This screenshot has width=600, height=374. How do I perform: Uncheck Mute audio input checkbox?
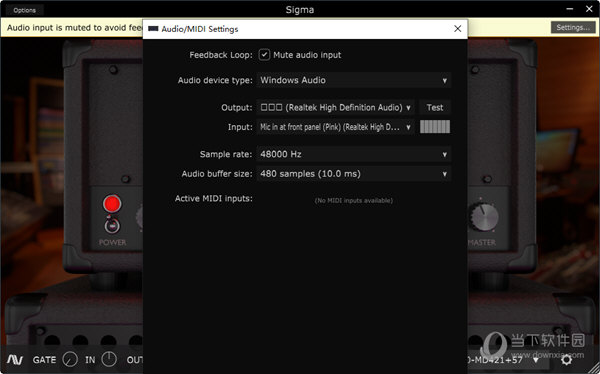click(x=264, y=55)
